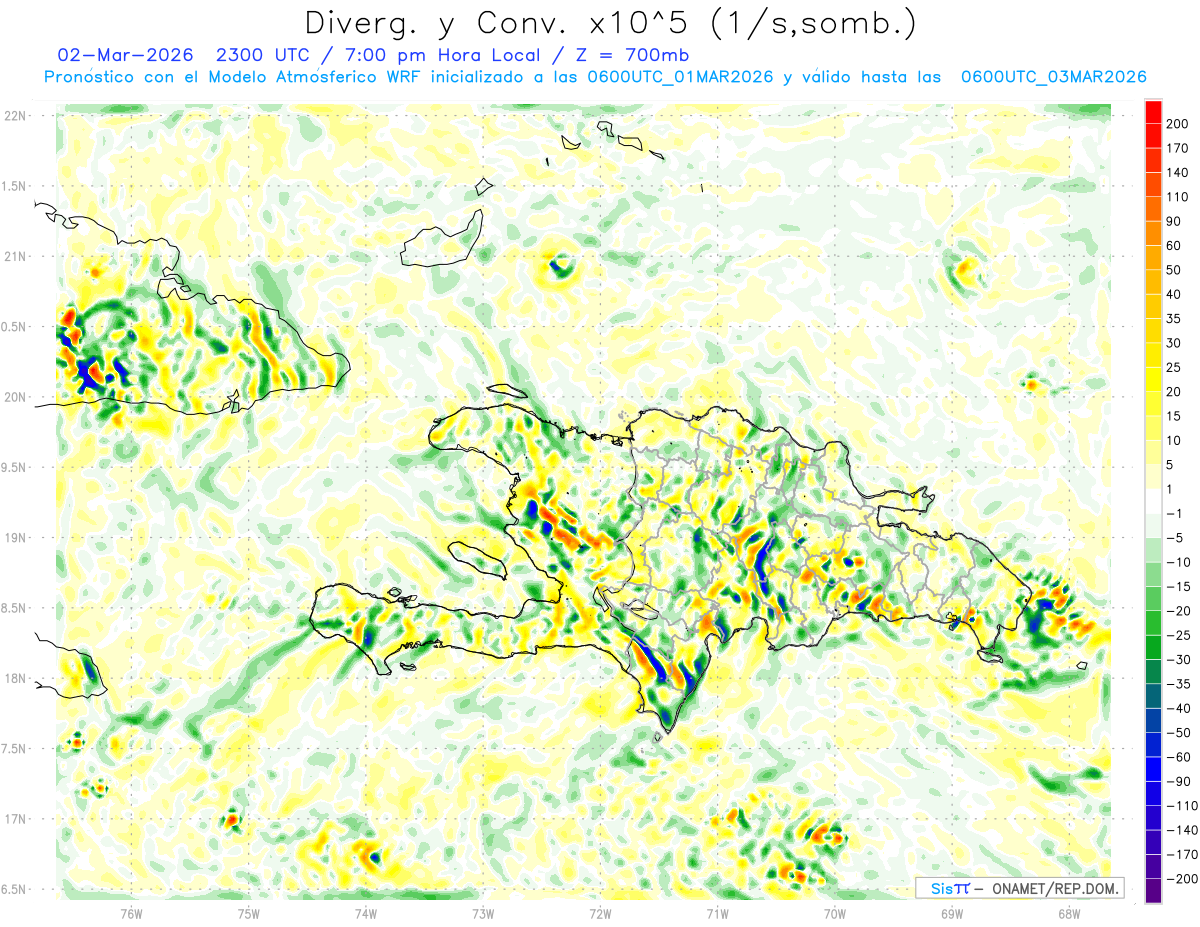Click the purple colorbar swatch below -200
Image resolution: width=1200 pixels, height=927 pixels.
[x=1153, y=890]
